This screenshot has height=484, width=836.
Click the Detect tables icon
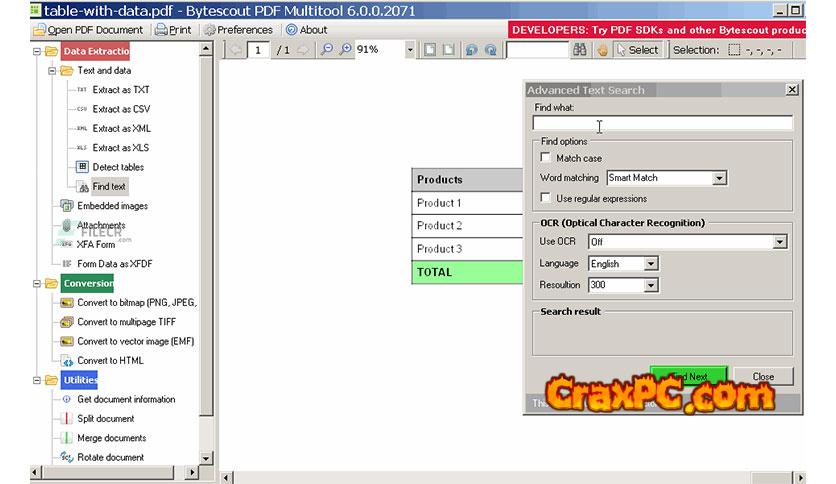(x=83, y=167)
